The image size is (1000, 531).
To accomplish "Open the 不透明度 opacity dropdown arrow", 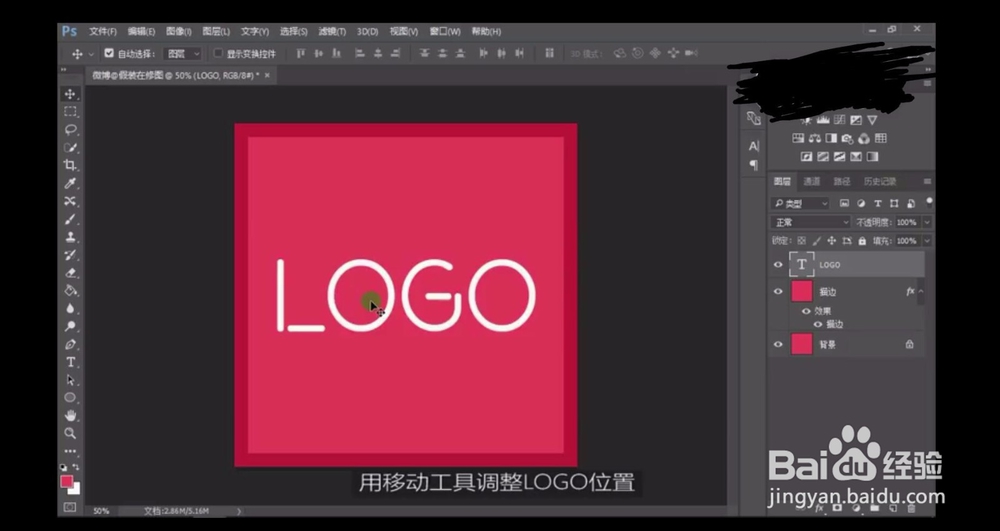I will (x=927, y=222).
